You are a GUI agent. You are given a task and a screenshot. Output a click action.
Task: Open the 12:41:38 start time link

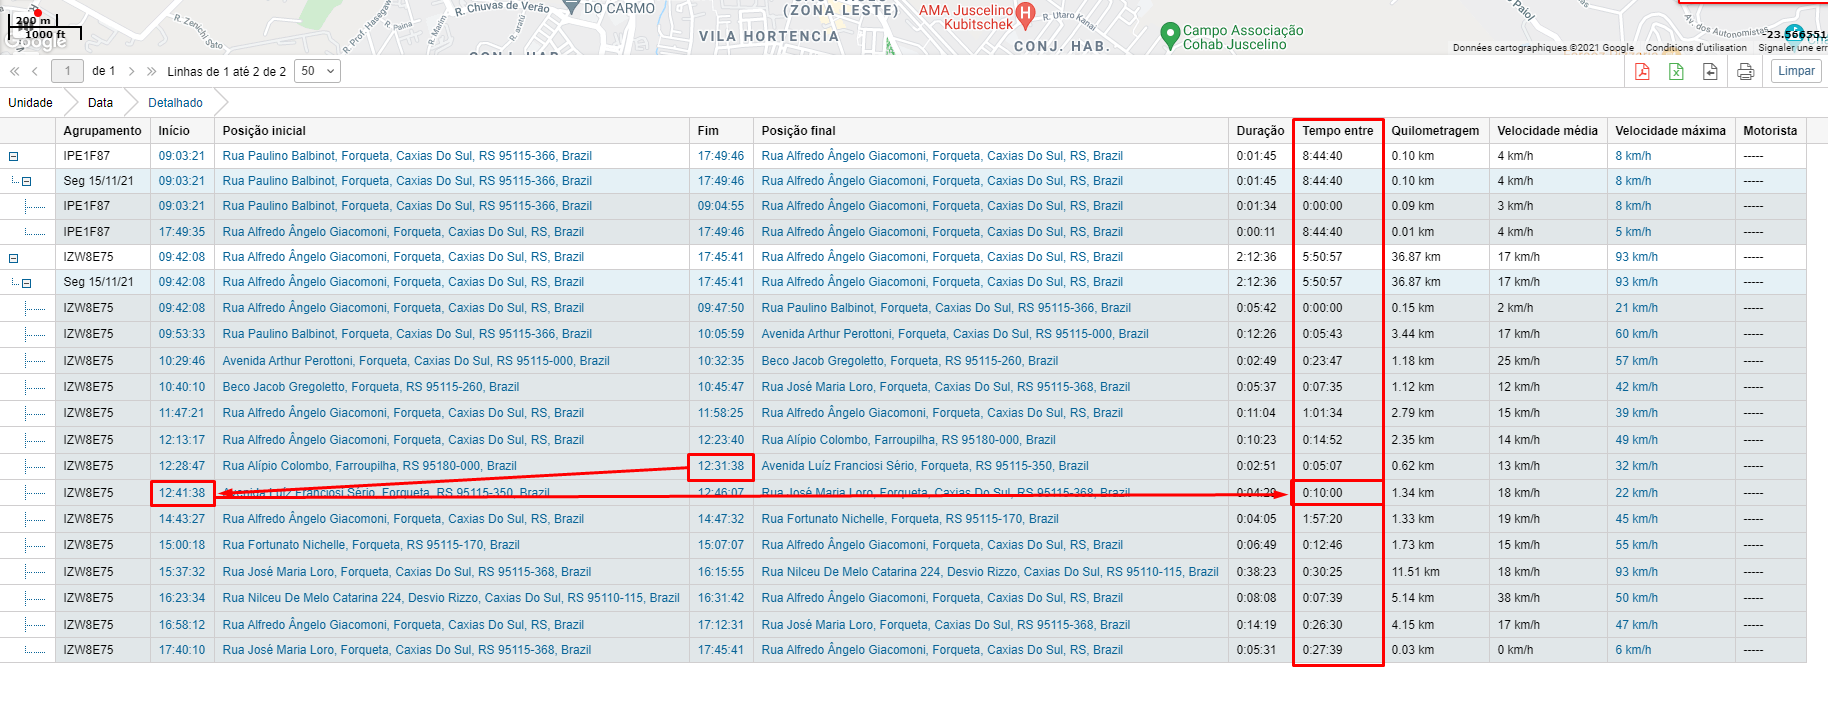(181, 493)
